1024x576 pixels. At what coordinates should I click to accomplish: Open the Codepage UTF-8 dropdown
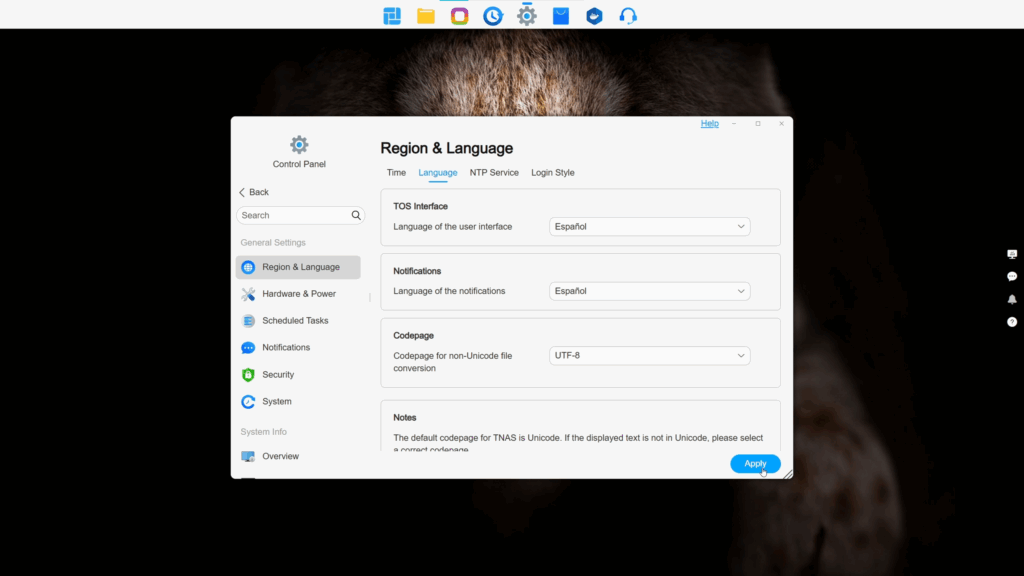[649, 356]
